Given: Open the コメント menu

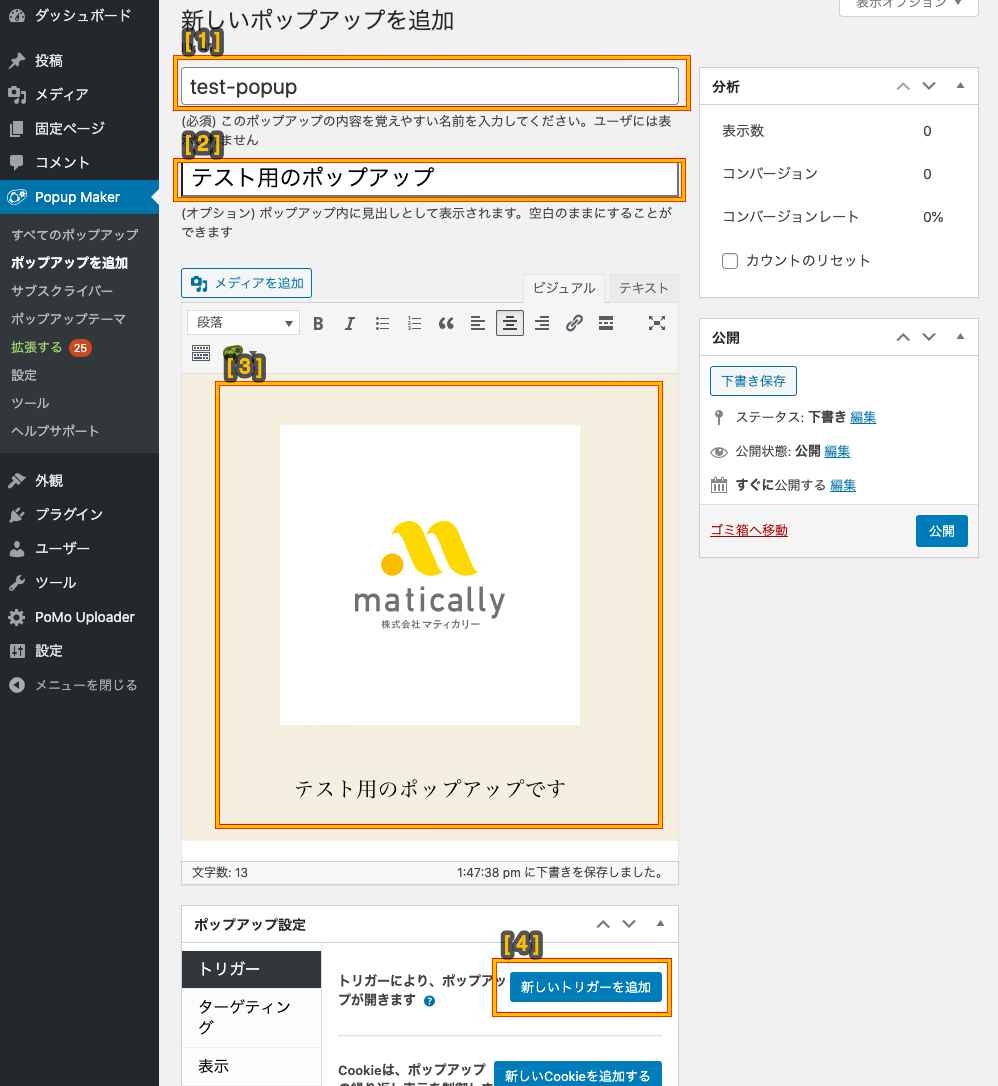Looking at the screenshot, I should point(80,162).
